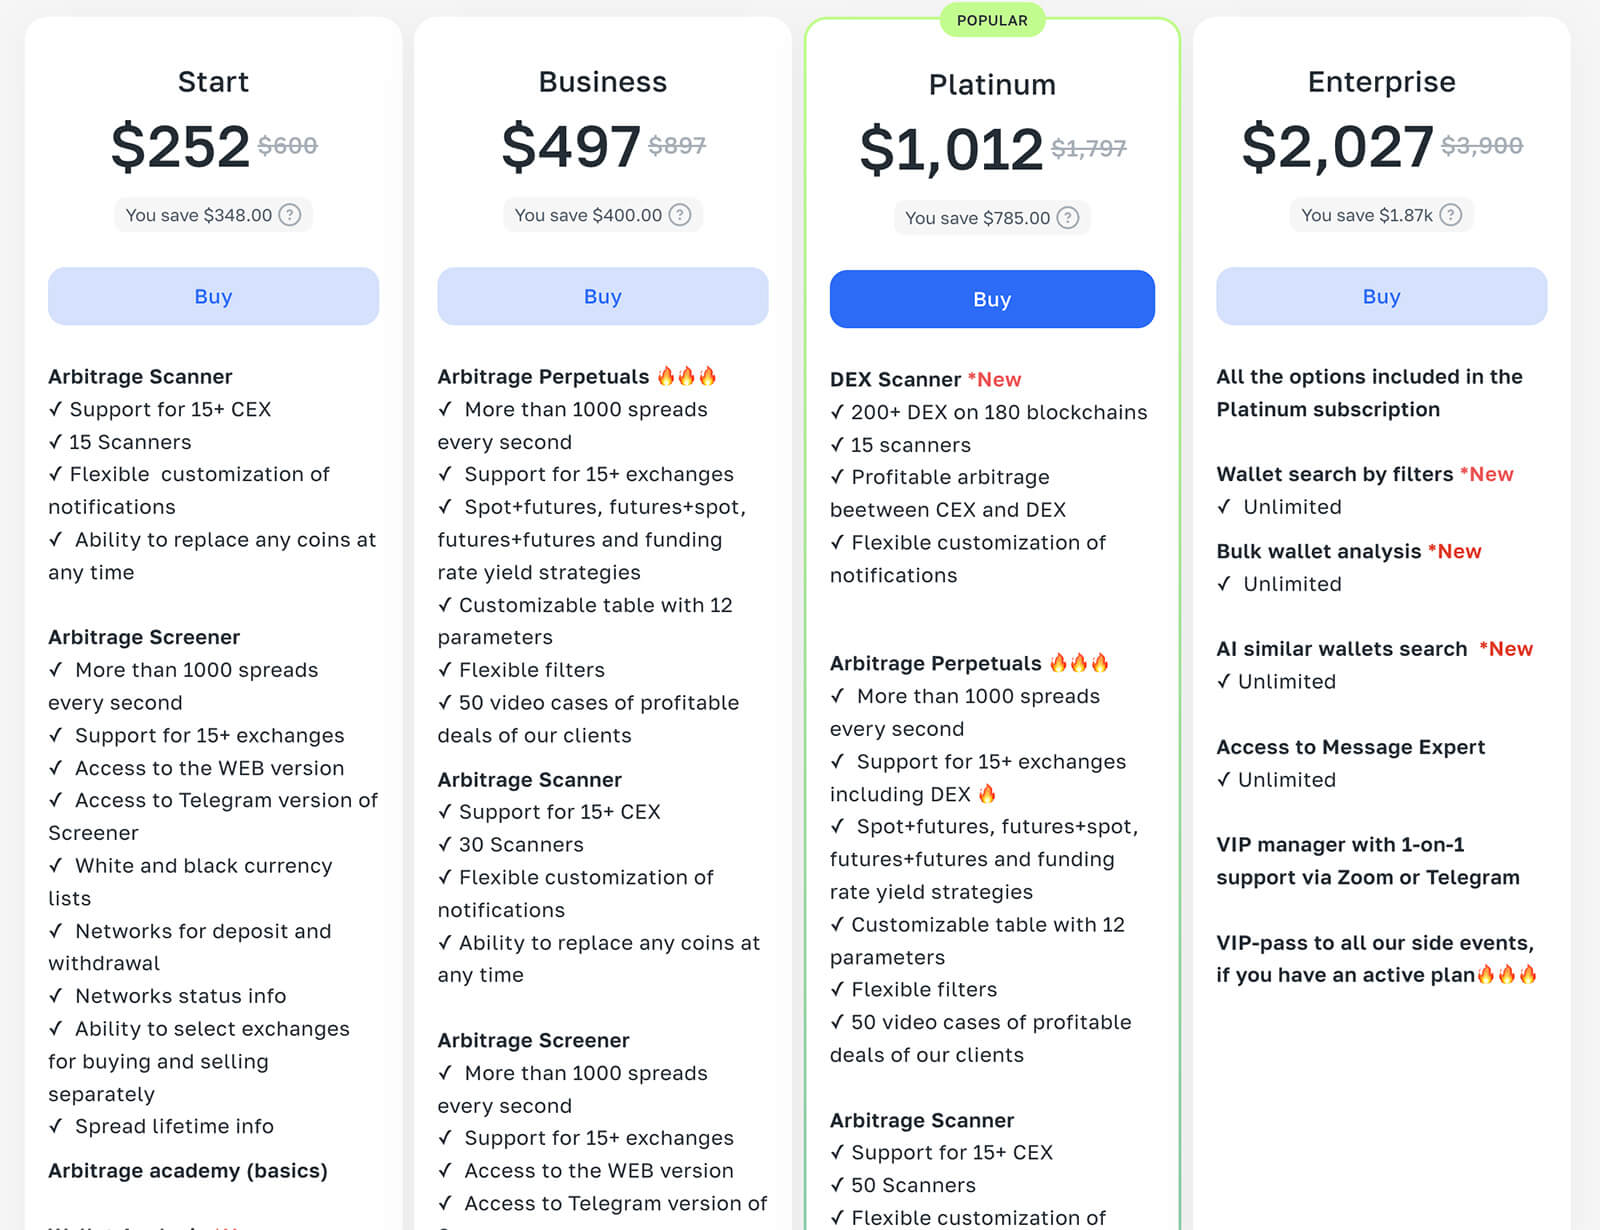Click 'You save $1.87k' savings pill
This screenshot has width=1600, height=1230.
[x=1367, y=215]
